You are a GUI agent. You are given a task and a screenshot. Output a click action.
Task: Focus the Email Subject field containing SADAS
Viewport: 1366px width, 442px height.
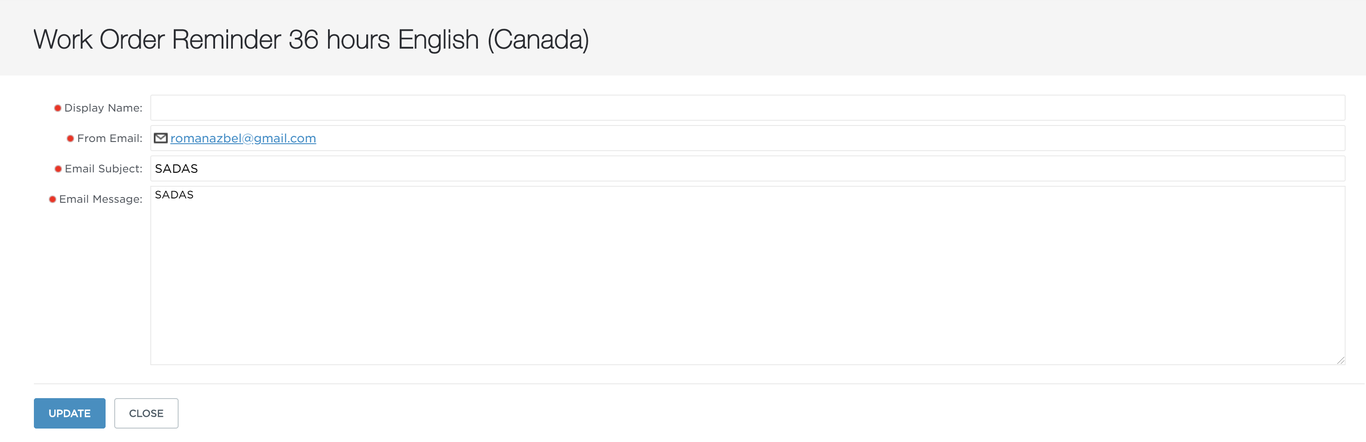click(x=747, y=168)
